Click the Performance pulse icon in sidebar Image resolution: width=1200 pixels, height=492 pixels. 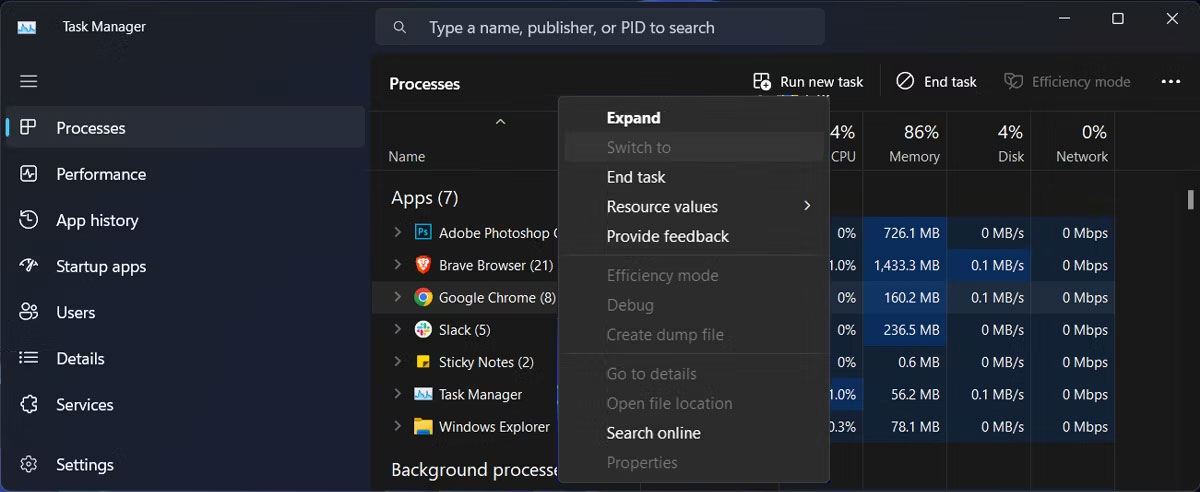(28, 174)
